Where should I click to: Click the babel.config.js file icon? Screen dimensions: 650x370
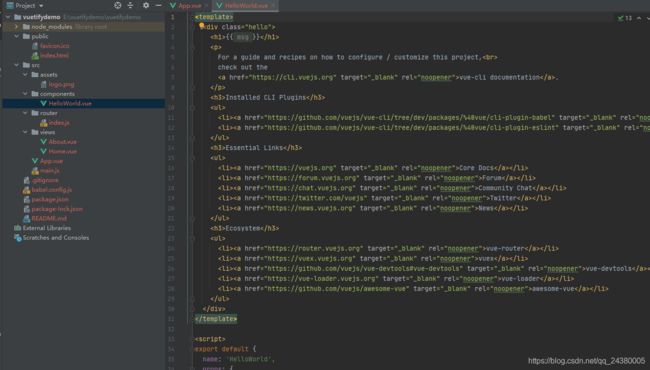27,190
